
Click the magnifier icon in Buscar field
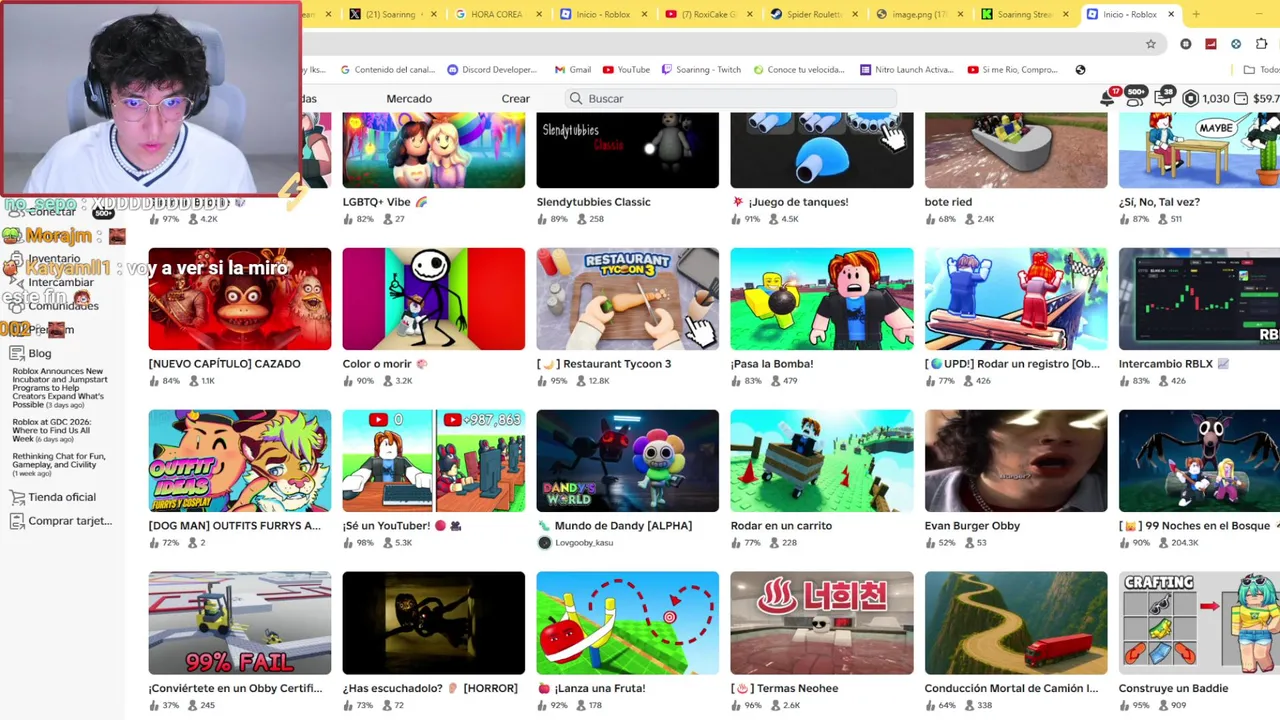(x=575, y=99)
